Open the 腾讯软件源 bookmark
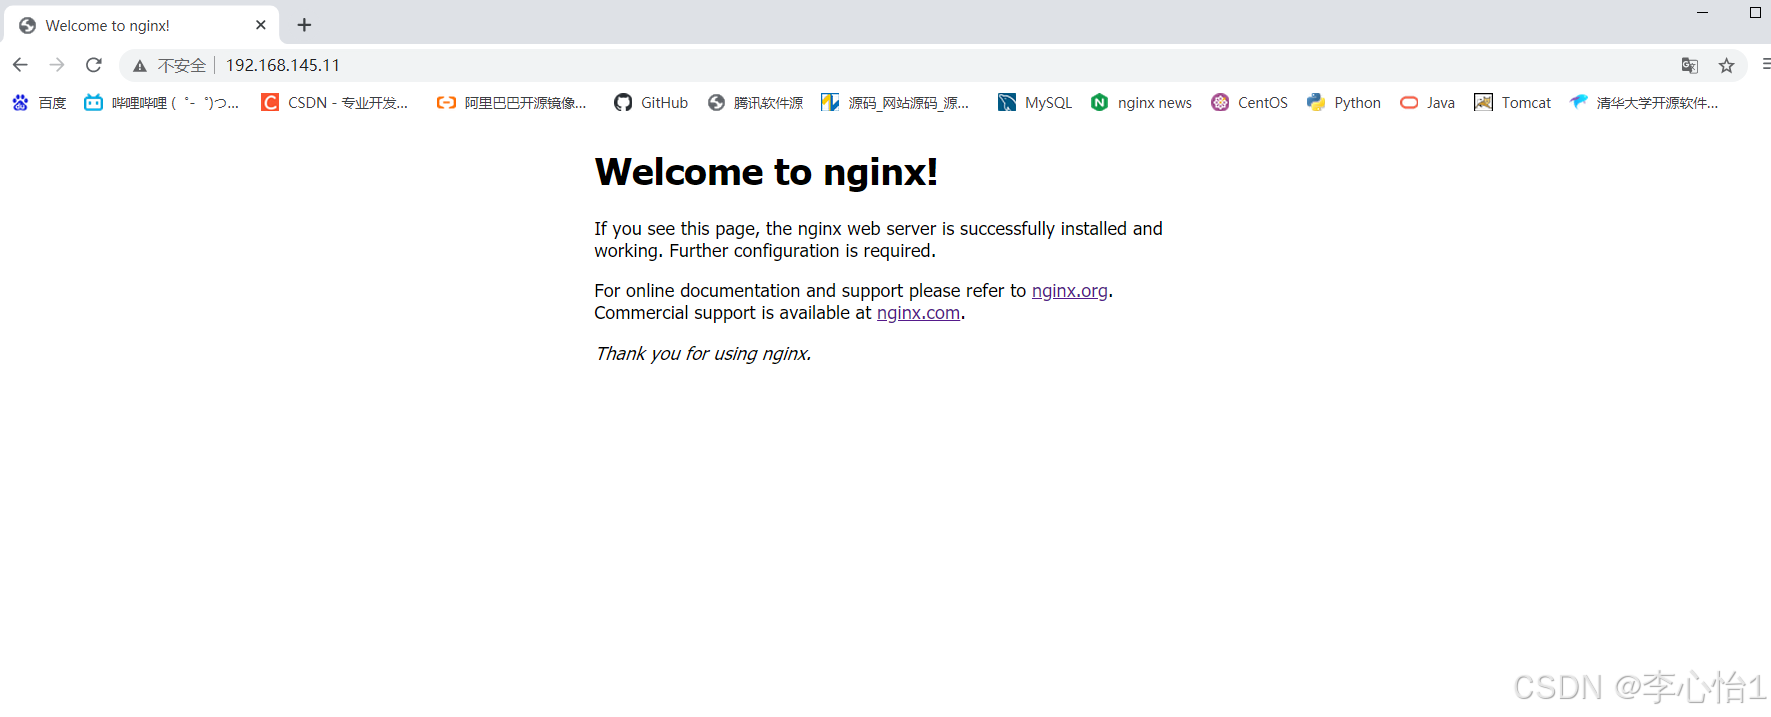 coord(755,102)
